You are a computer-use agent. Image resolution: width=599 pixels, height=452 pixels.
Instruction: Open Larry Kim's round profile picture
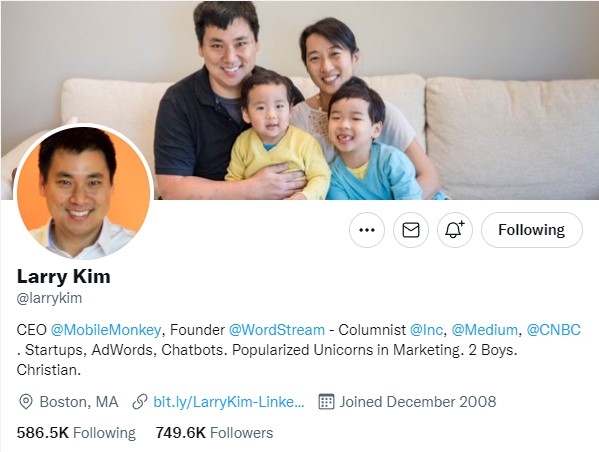click(x=83, y=192)
